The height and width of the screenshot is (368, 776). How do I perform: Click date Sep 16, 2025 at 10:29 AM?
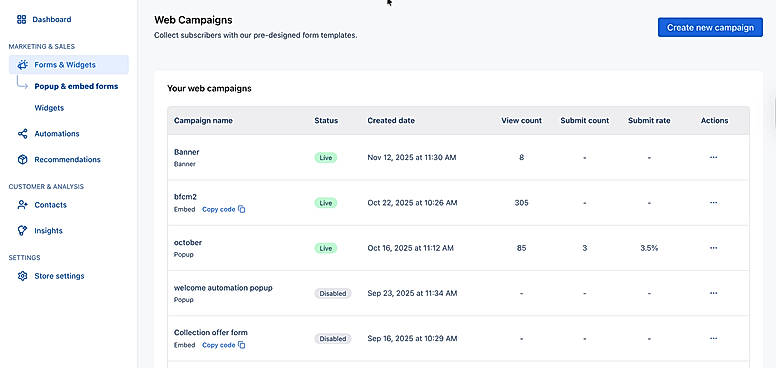(x=412, y=339)
